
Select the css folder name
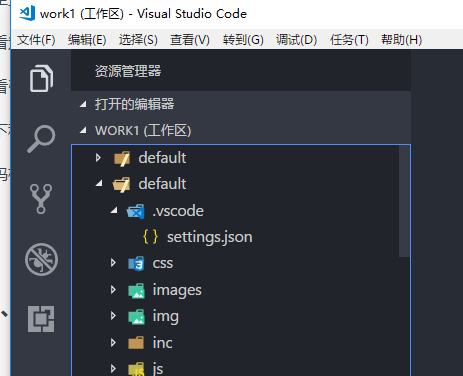pos(163,264)
